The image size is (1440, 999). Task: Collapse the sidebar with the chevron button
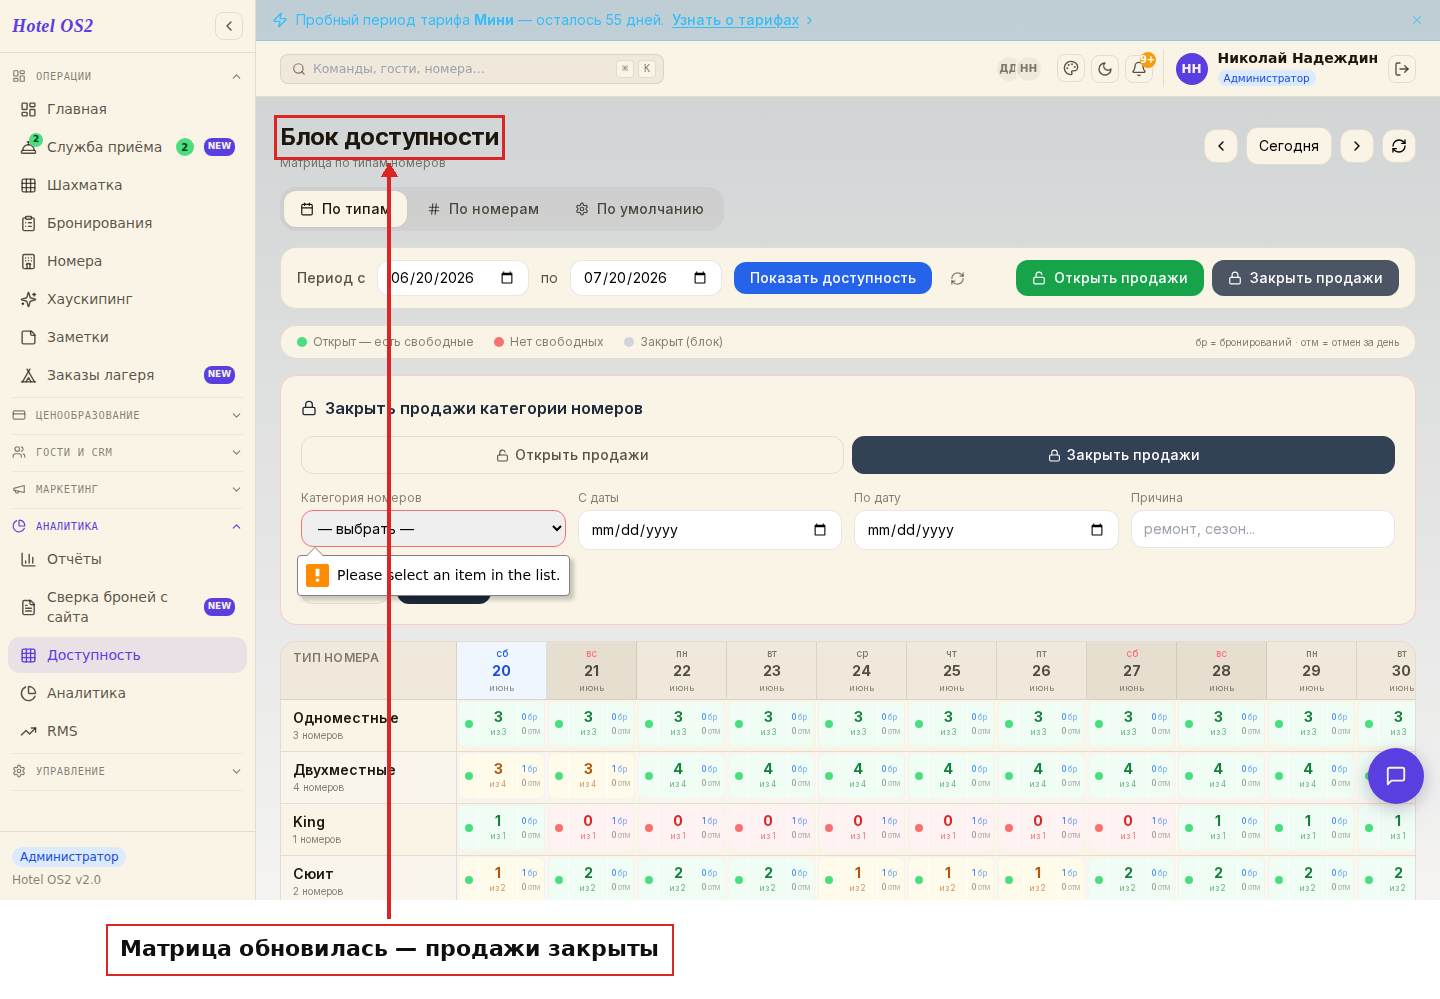tap(229, 26)
